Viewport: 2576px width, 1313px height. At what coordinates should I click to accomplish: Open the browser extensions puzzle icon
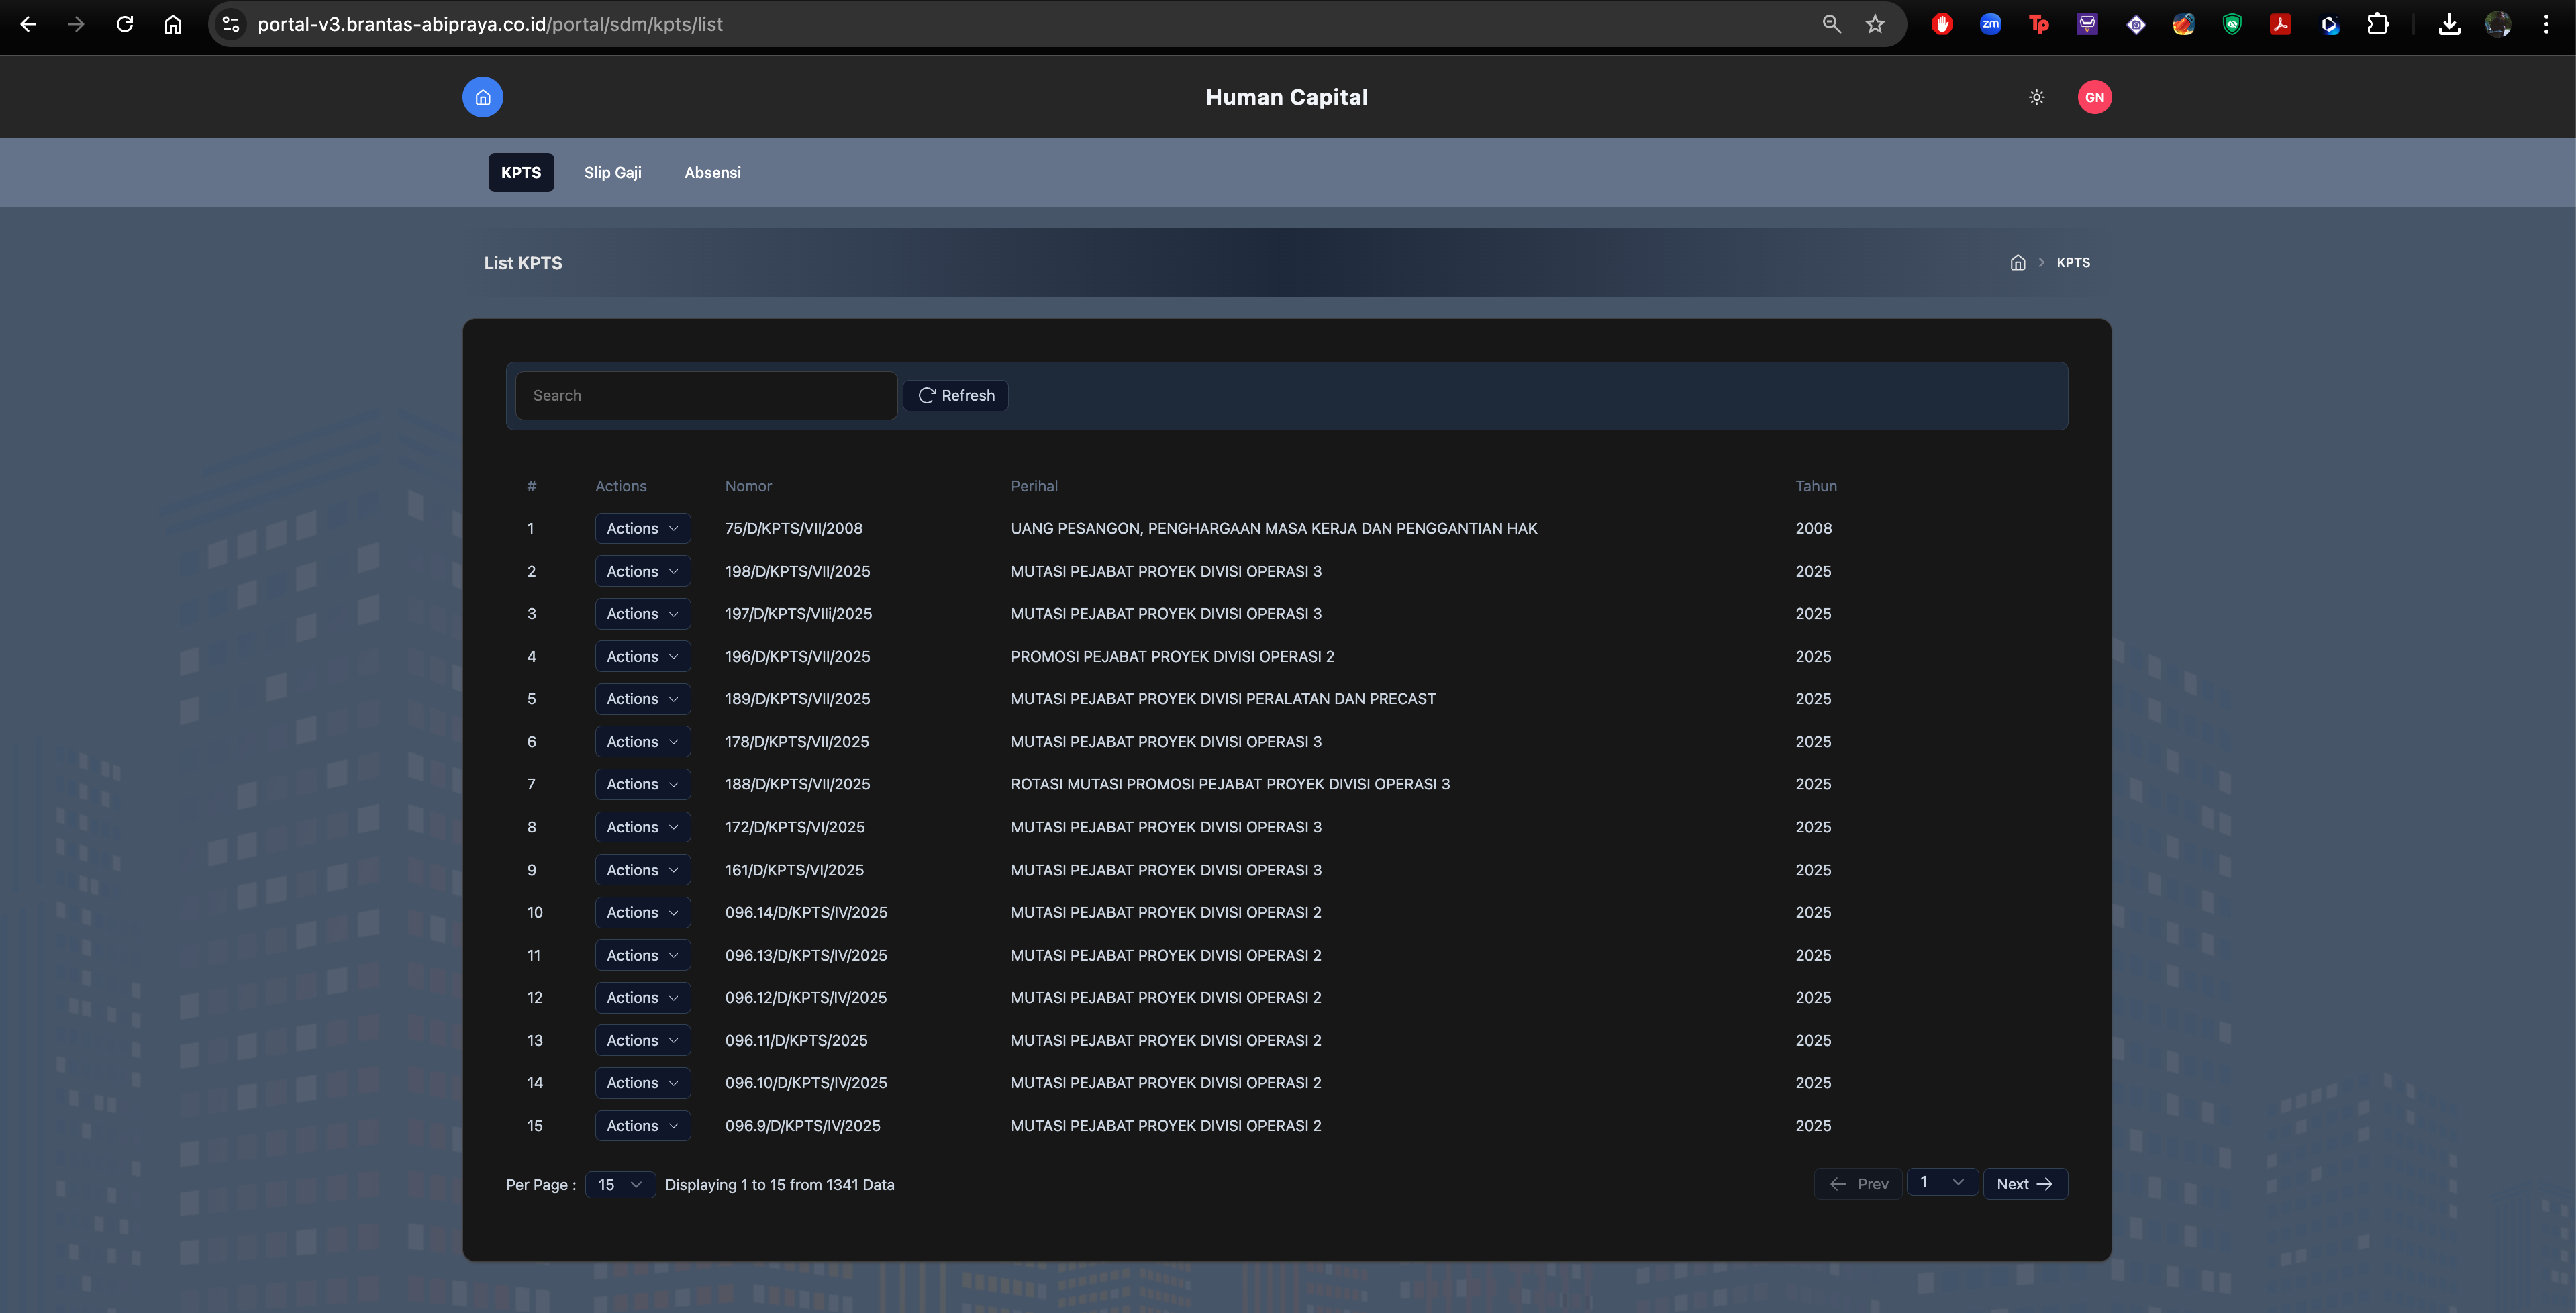pyautogui.click(x=2378, y=24)
